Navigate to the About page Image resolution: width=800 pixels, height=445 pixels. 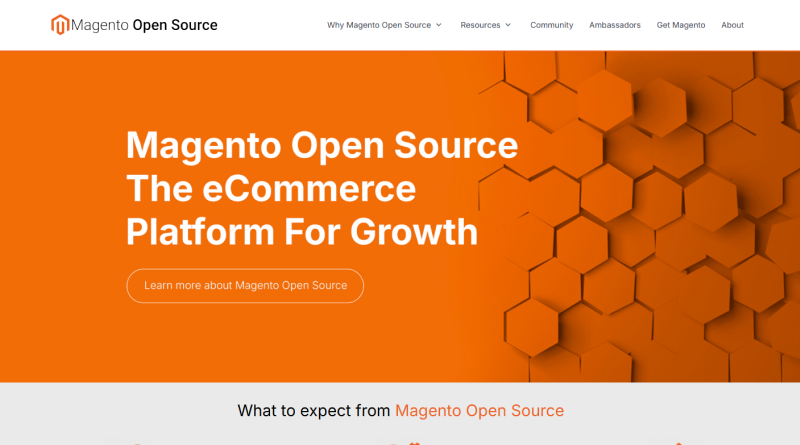[732, 25]
